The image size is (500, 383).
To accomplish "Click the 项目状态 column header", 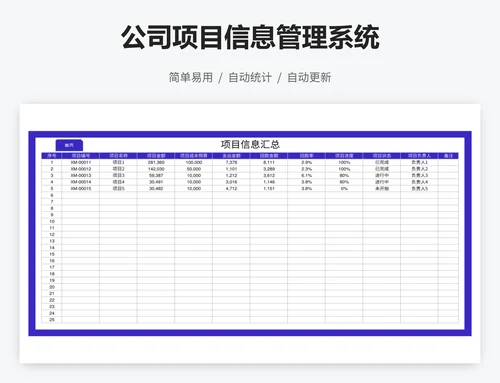I will (x=382, y=156).
